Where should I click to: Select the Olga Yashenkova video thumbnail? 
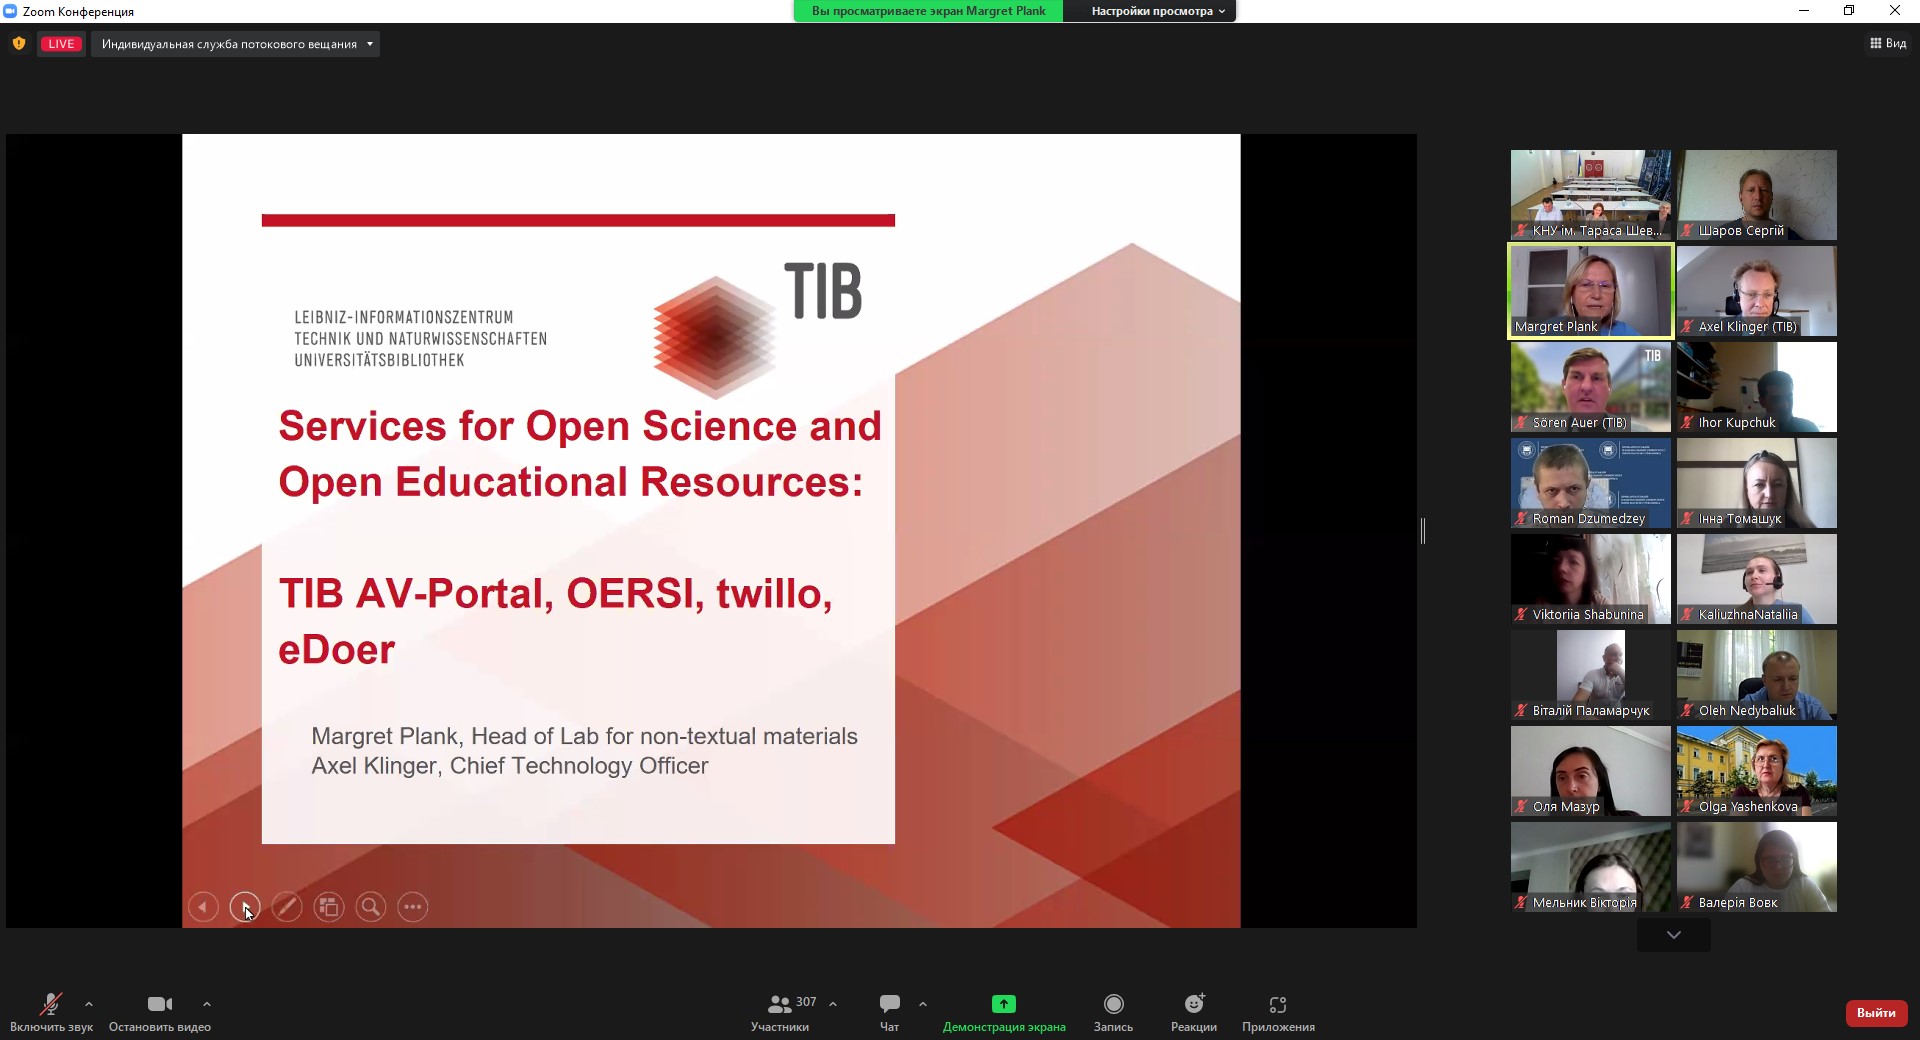[x=1757, y=771]
